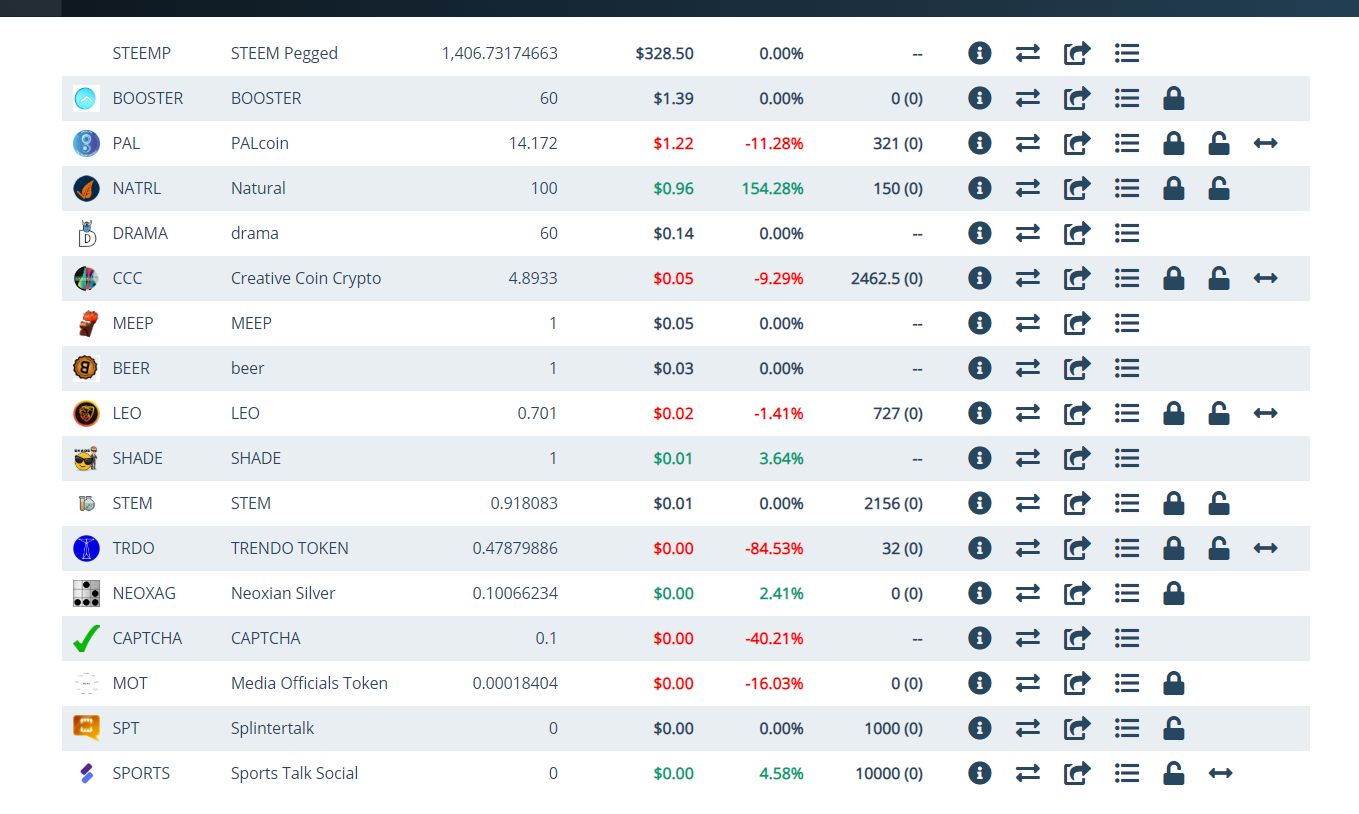The width and height of the screenshot is (1359, 814).
Task: Click the staked amount 2156 (0)
Action: [893, 503]
